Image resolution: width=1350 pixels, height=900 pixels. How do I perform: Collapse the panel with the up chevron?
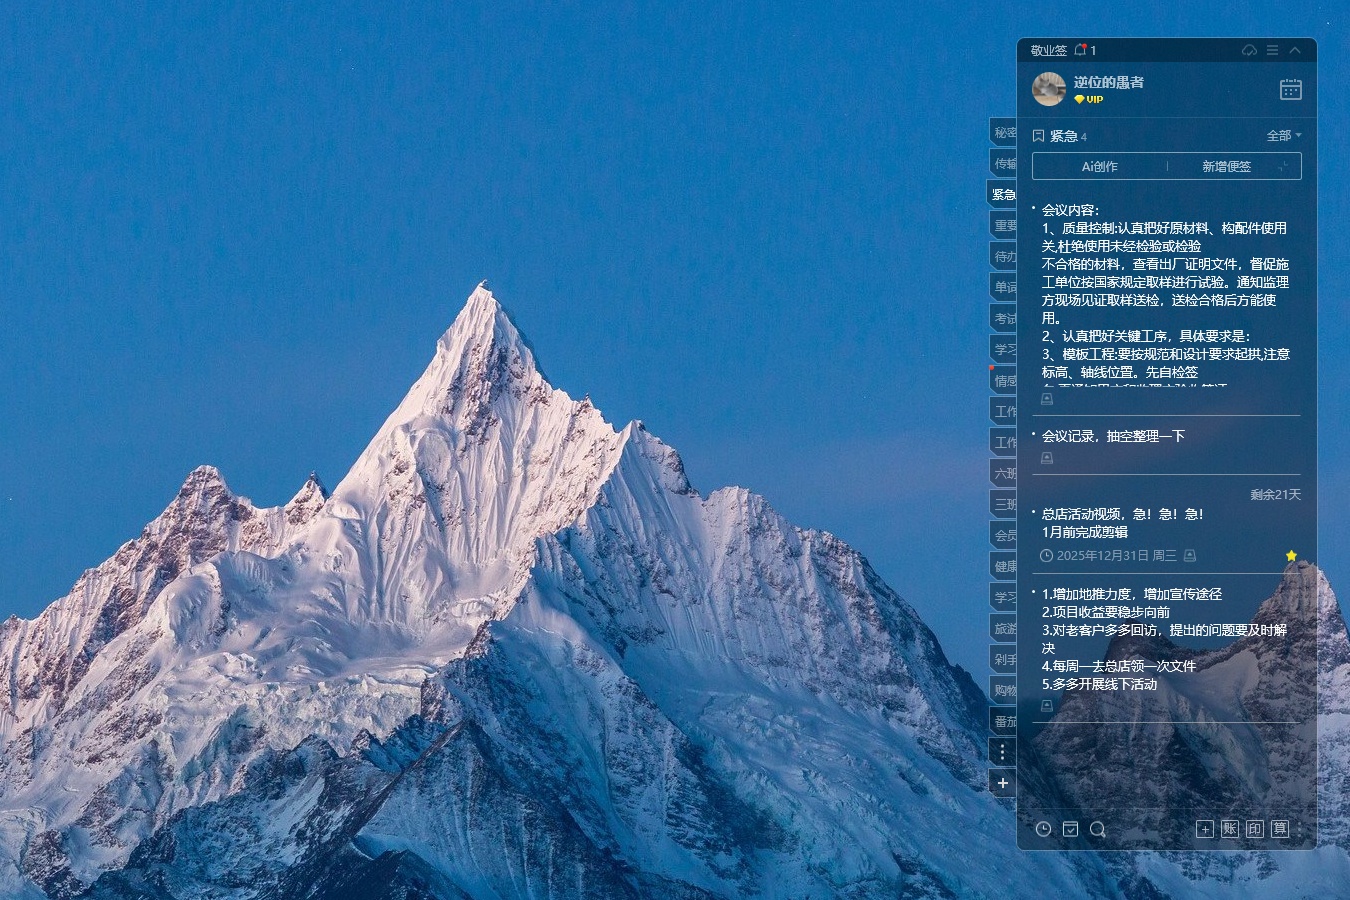pos(1295,50)
